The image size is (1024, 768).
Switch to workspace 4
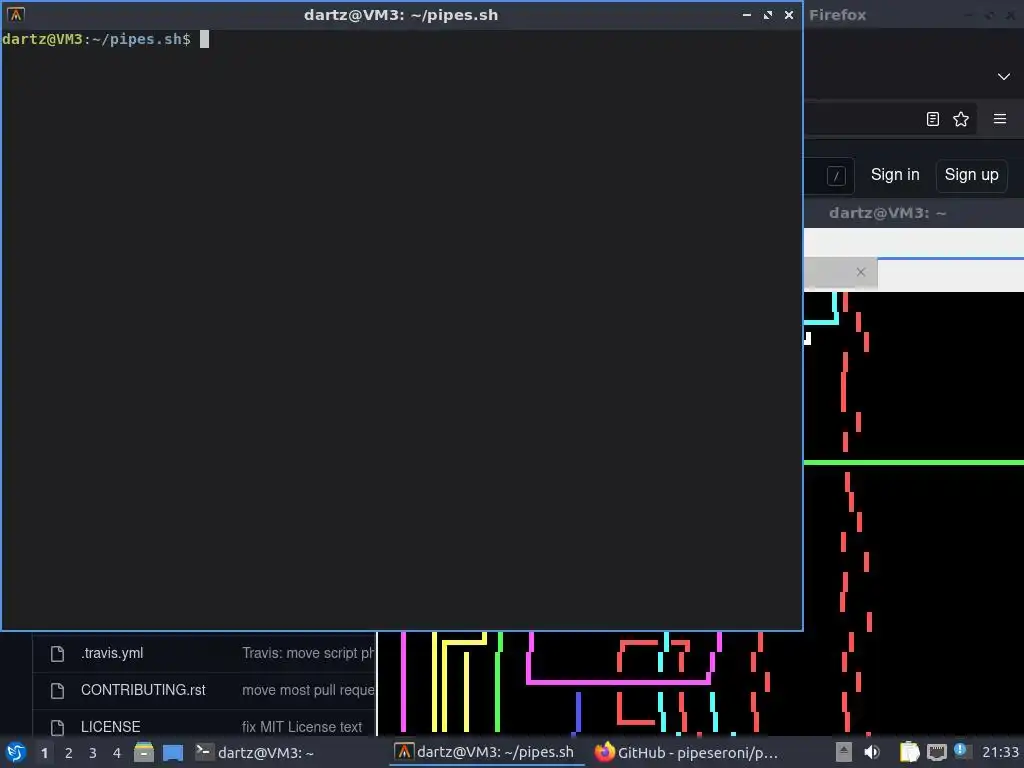[117, 753]
